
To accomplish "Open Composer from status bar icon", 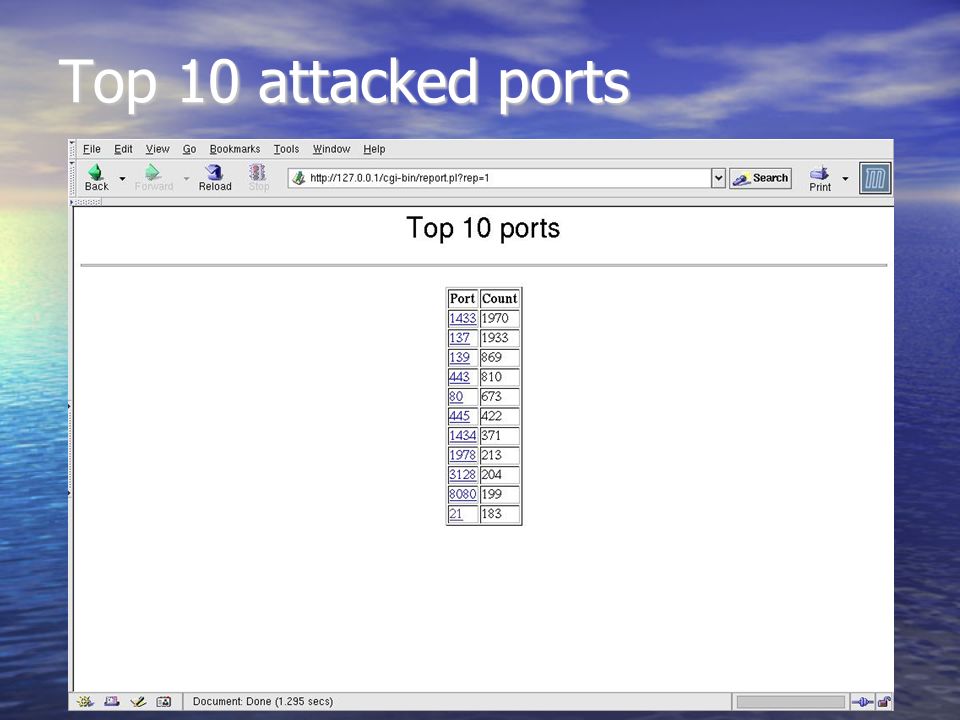I will [138, 702].
